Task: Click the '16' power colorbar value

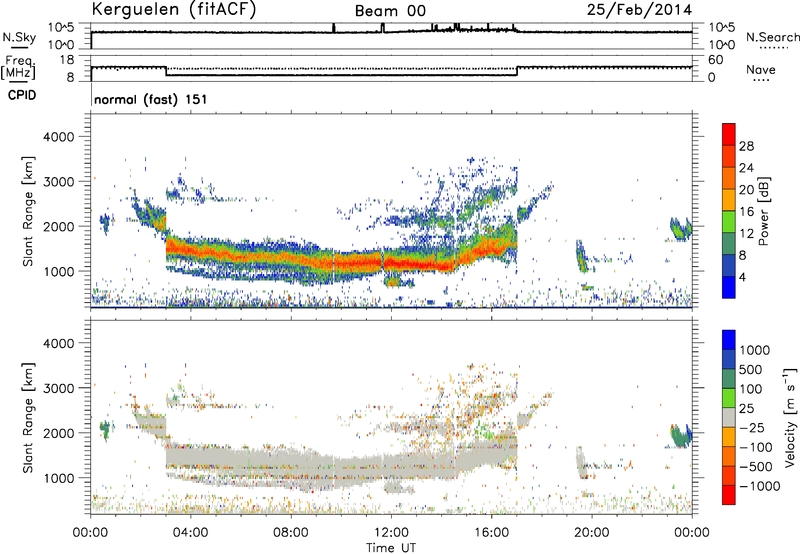Action: coord(746,212)
